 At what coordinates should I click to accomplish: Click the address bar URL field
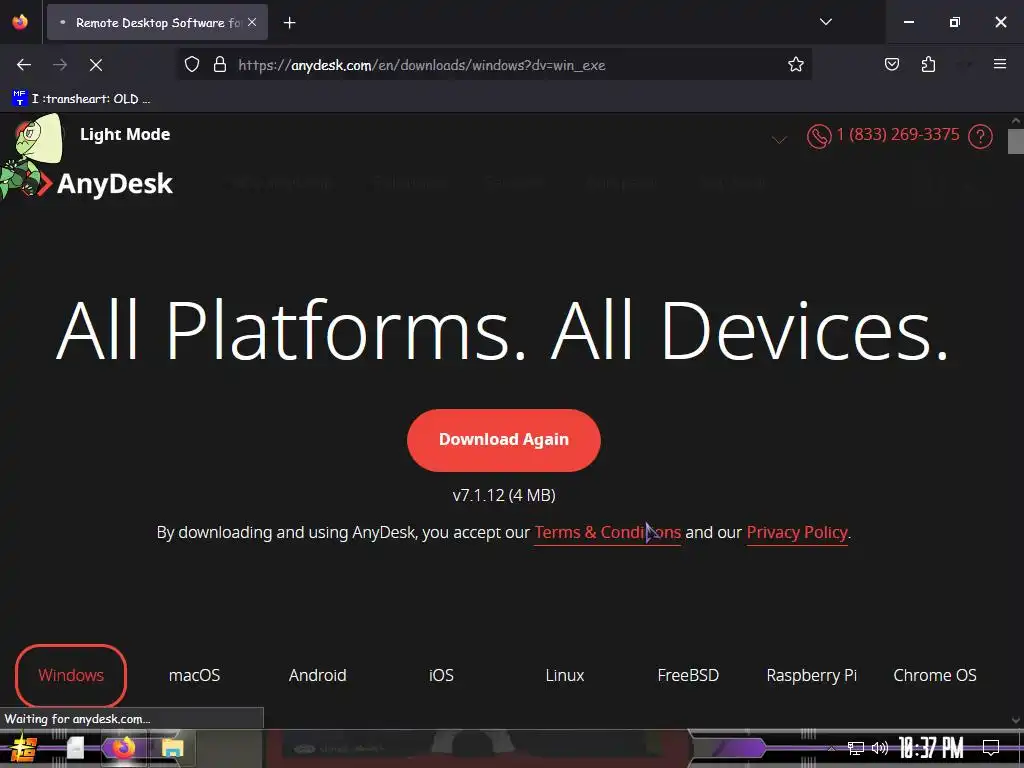tap(496, 65)
